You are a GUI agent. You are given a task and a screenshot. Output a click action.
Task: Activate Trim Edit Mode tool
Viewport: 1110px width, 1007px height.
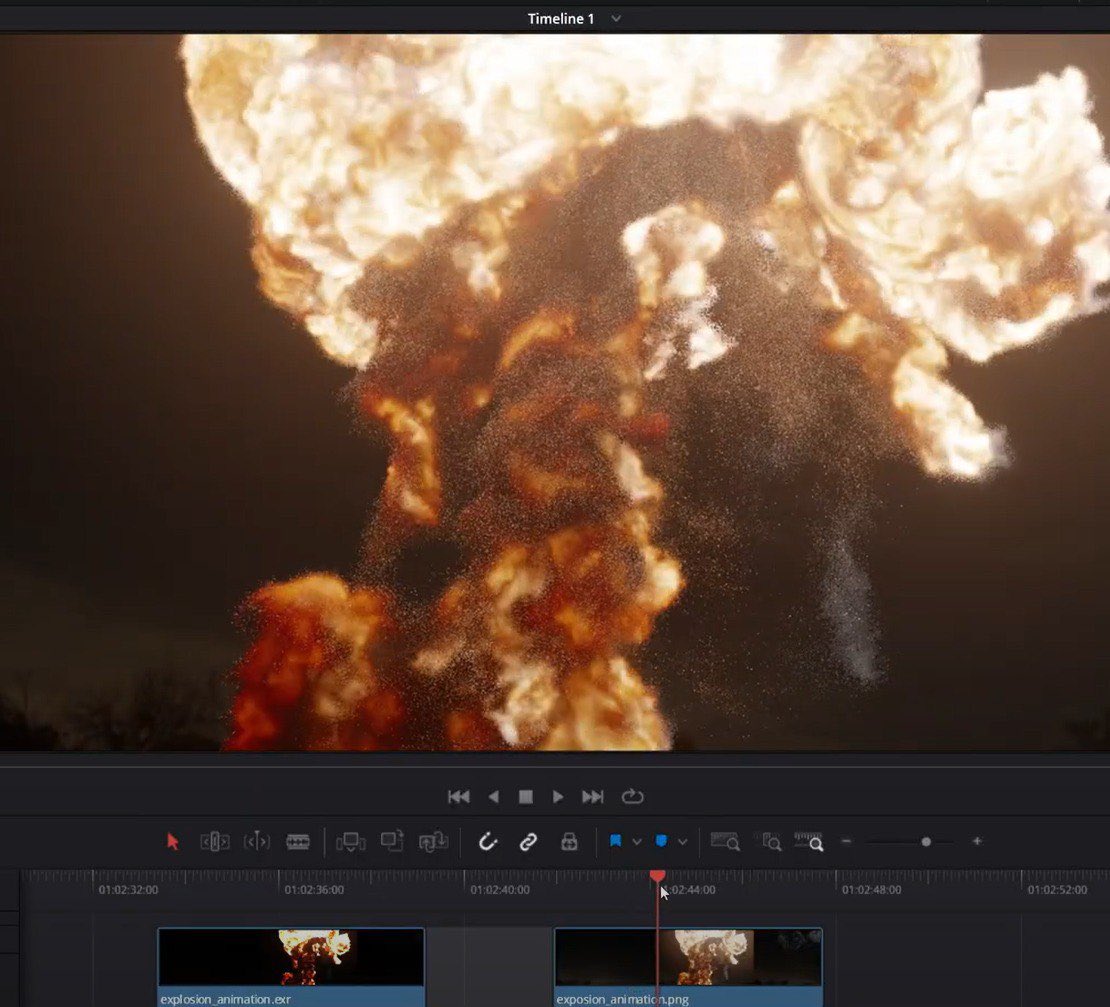(215, 841)
